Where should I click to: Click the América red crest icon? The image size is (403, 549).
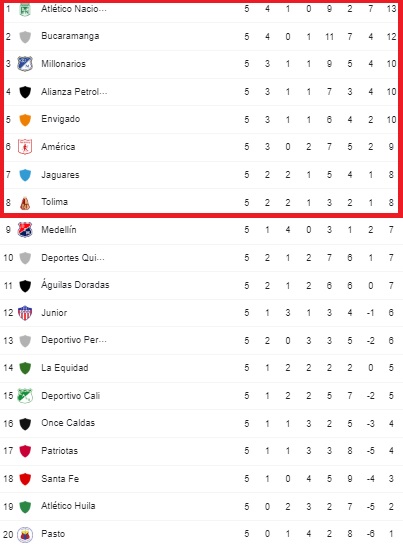[x=25, y=147]
